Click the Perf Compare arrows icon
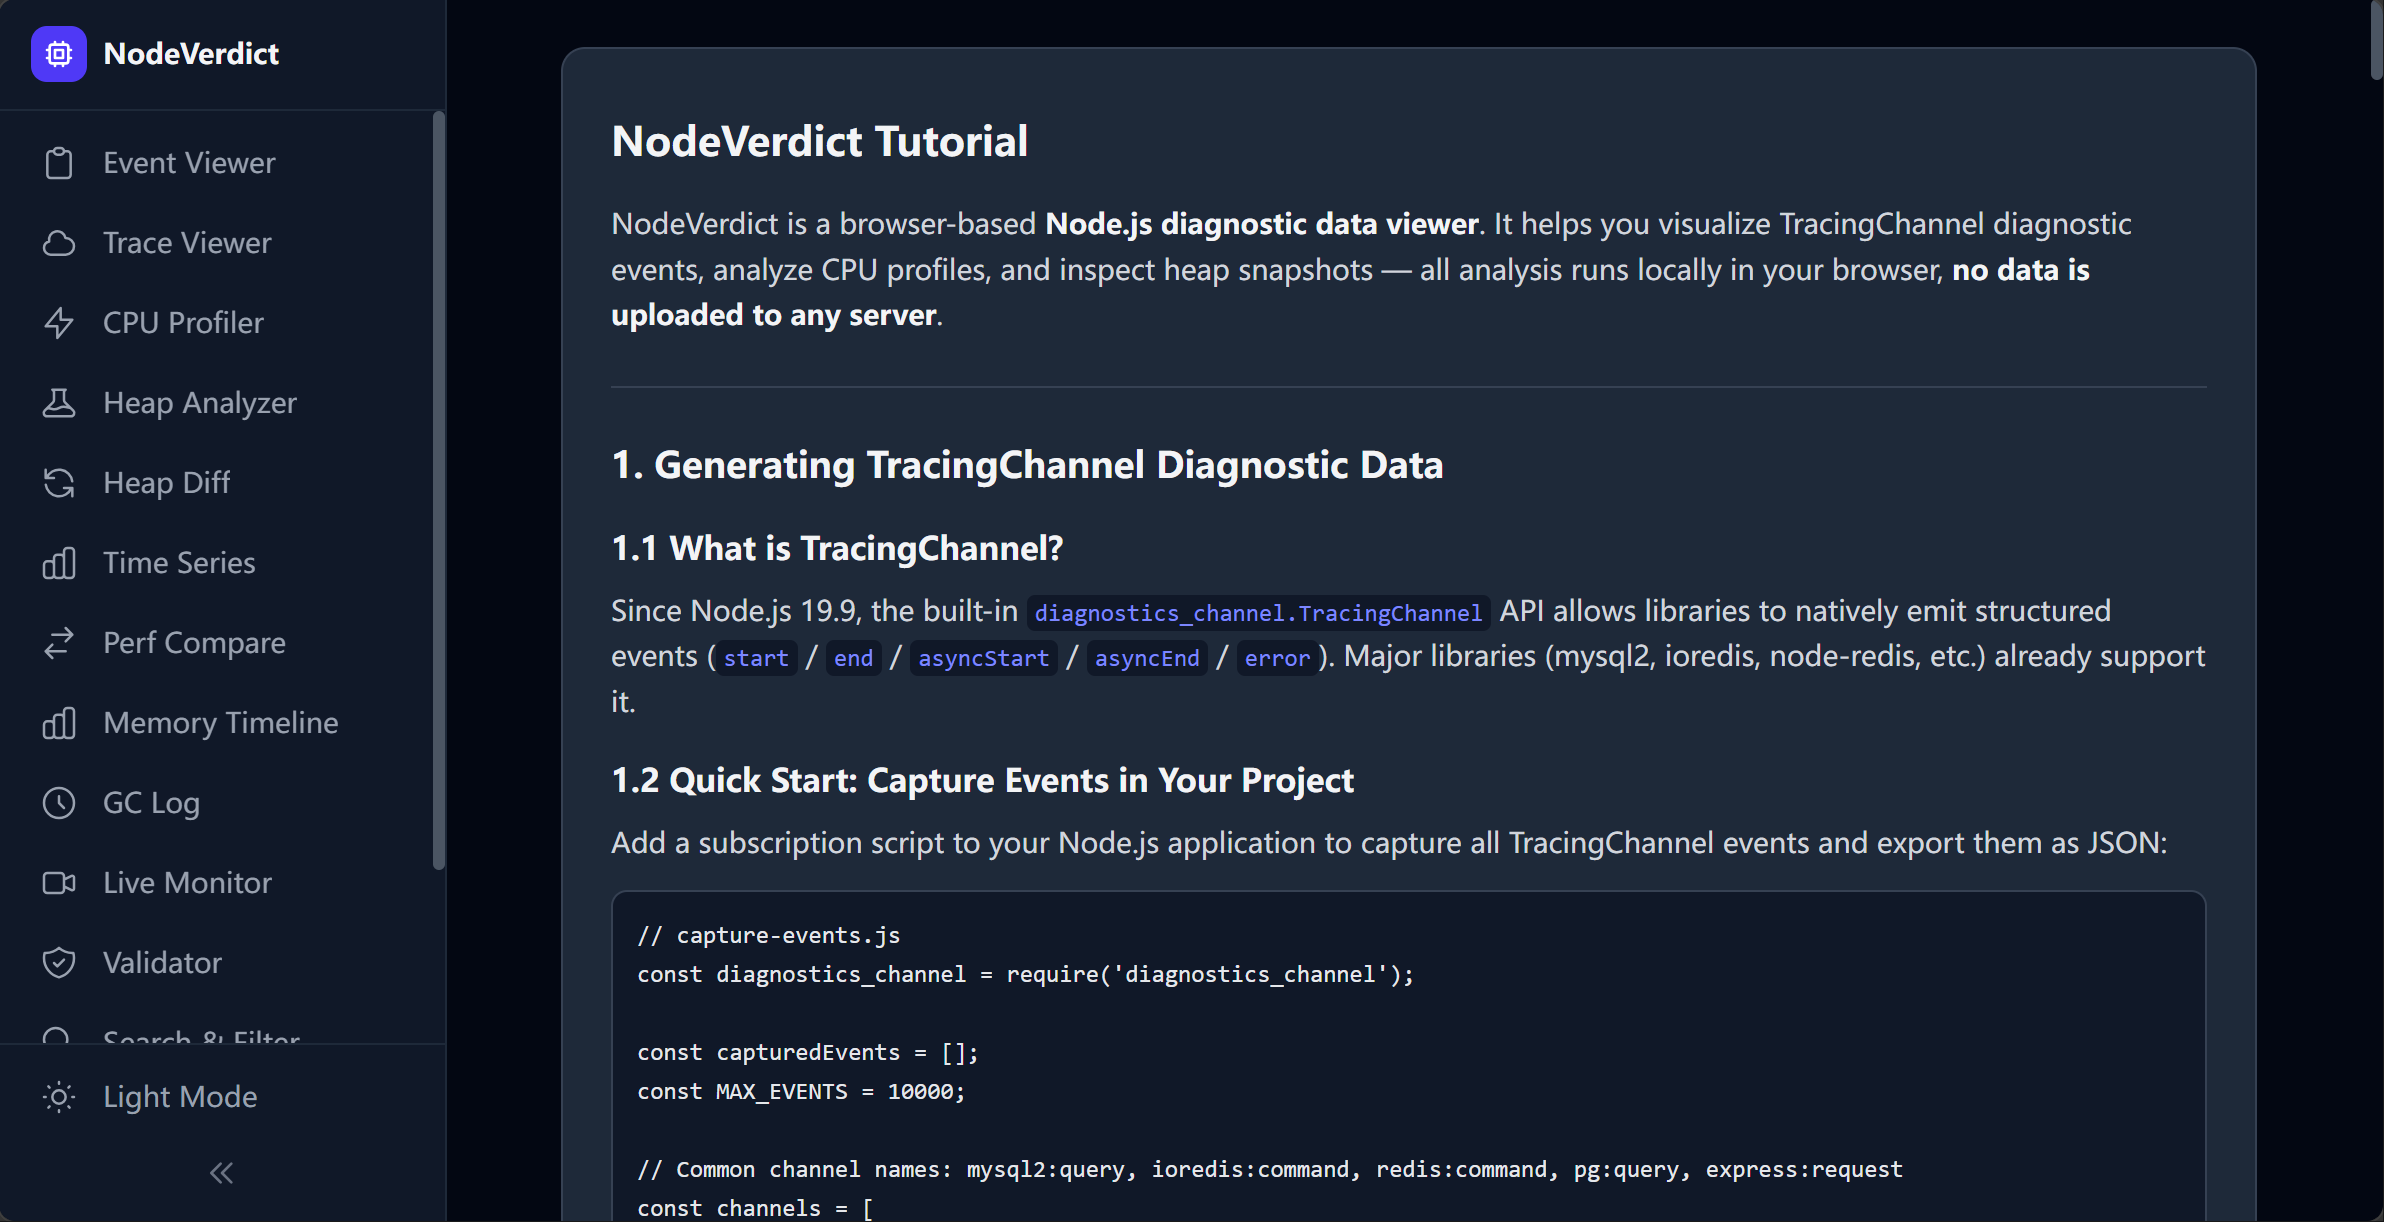Image resolution: width=2384 pixels, height=1222 pixels. pyautogui.click(x=59, y=643)
